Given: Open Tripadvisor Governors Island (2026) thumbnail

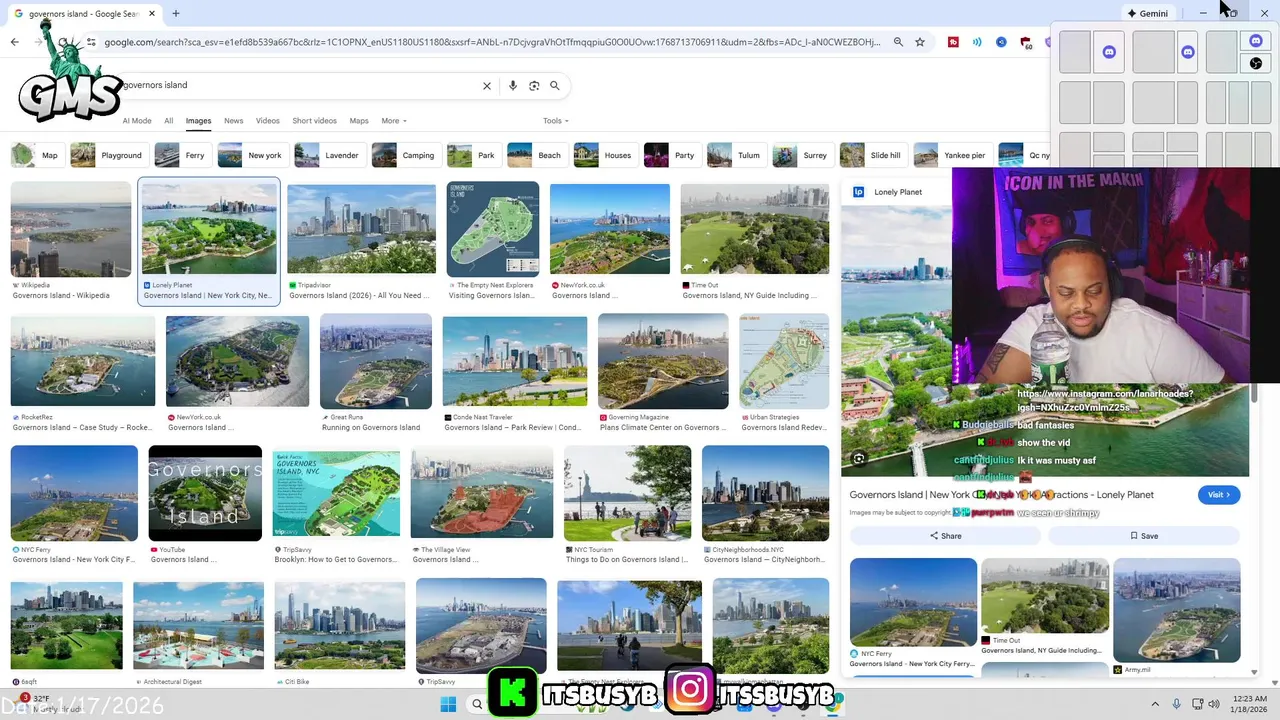Looking at the screenshot, I should click(x=362, y=229).
